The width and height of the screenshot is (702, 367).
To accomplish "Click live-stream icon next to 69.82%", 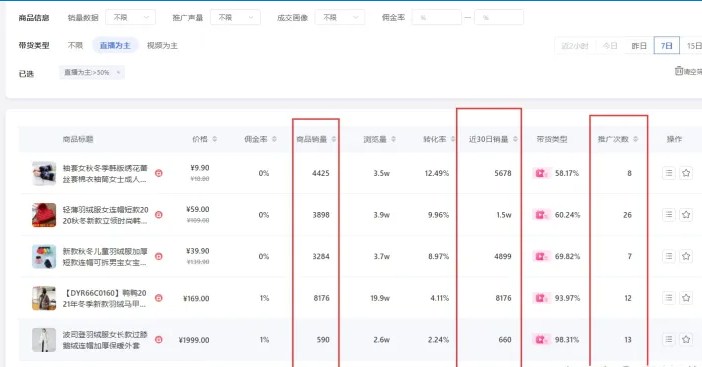I will pyautogui.click(x=541, y=256).
